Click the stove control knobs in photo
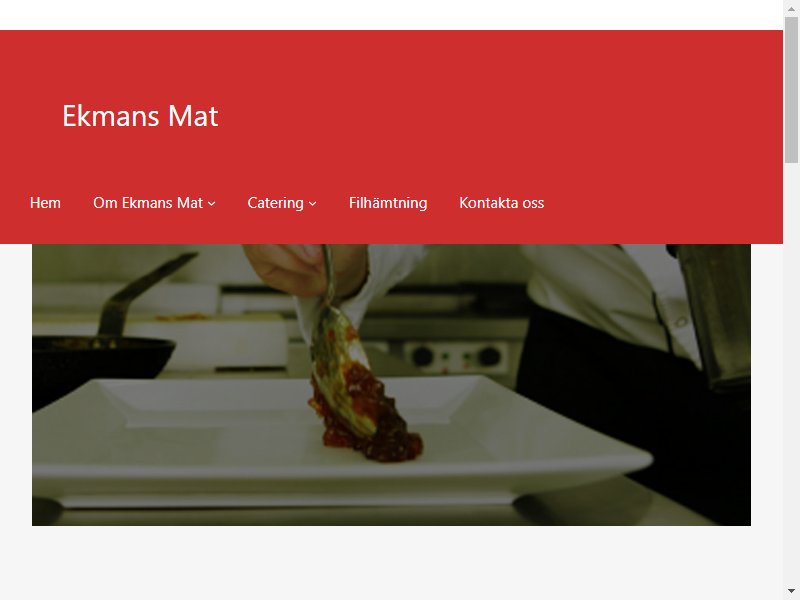The height and width of the screenshot is (600, 800). (457, 357)
